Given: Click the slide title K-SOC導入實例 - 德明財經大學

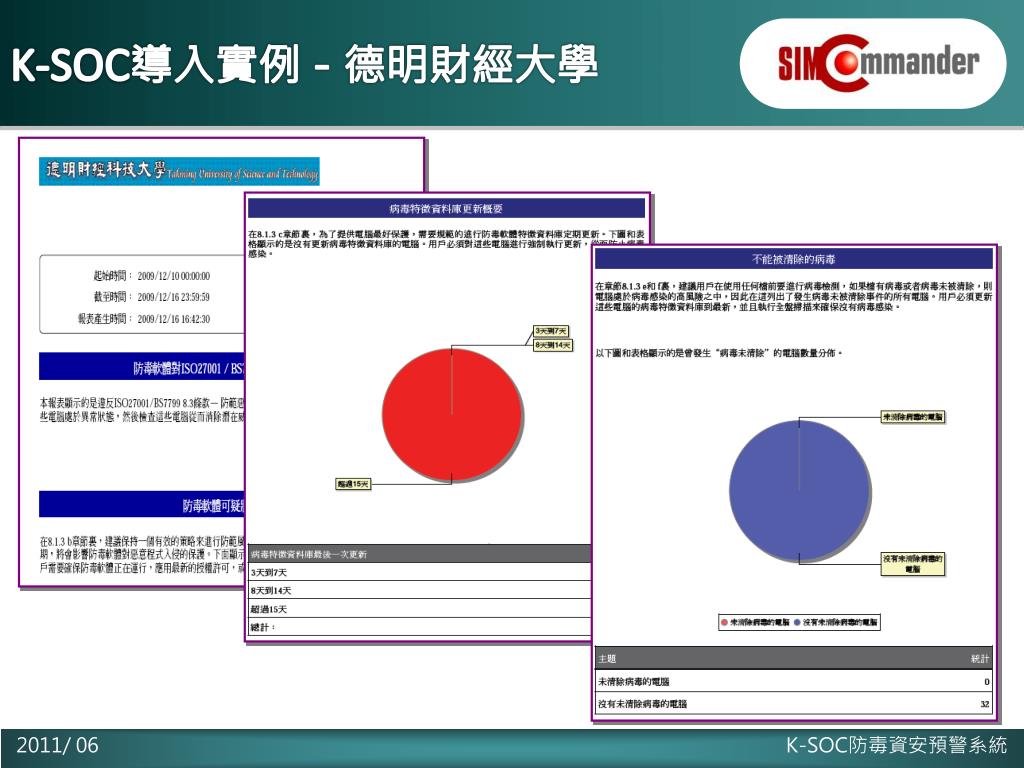Looking at the screenshot, I should [x=304, y=64].
